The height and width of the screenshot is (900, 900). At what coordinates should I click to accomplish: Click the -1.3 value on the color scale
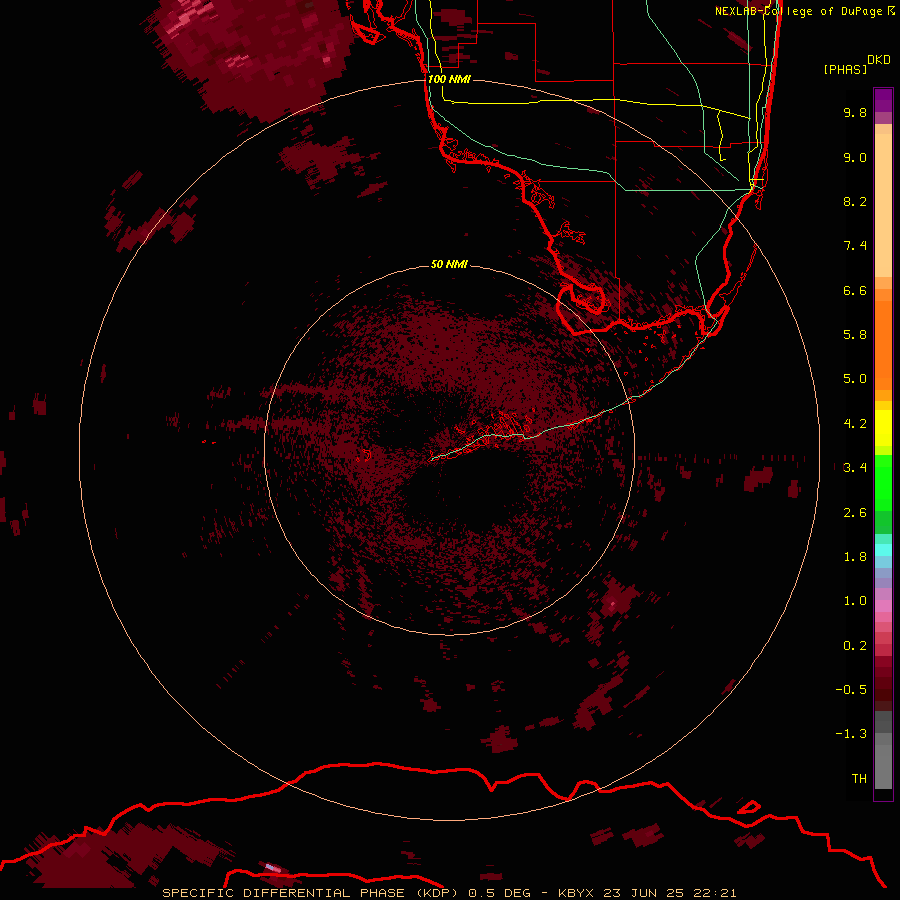point(851,734)
